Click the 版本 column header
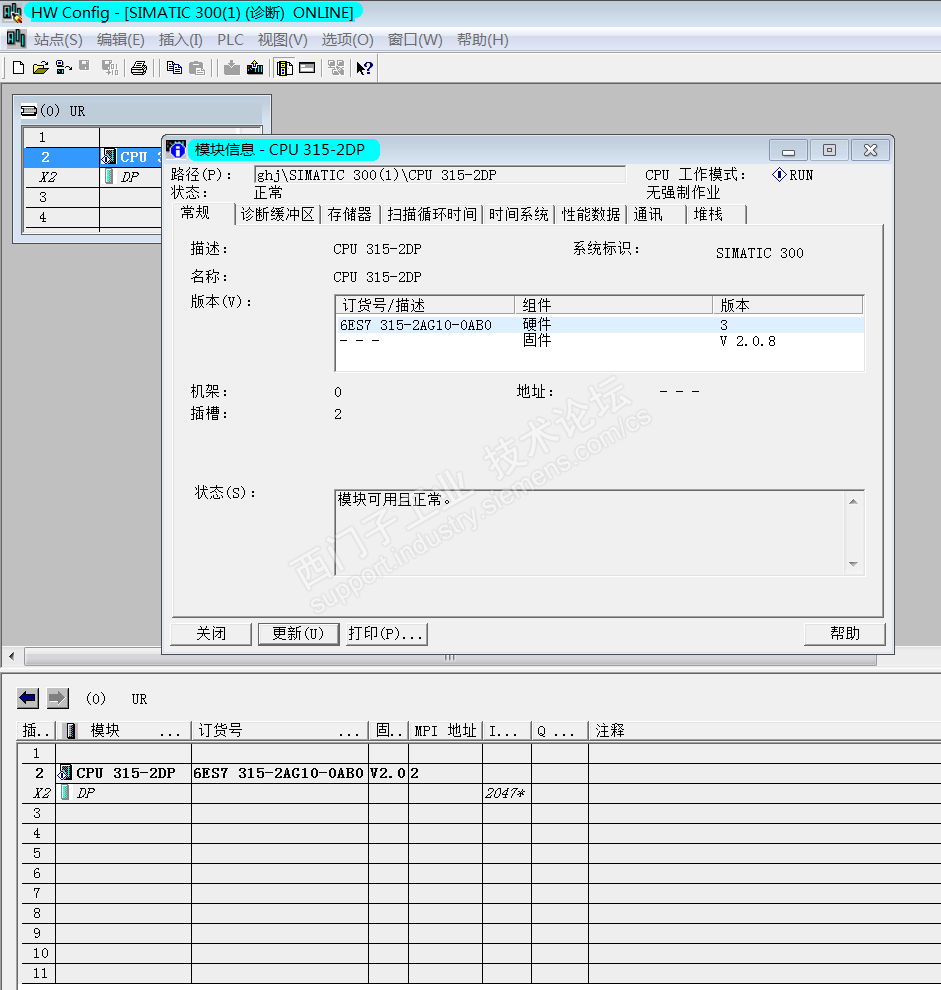 tap(788, 305)
